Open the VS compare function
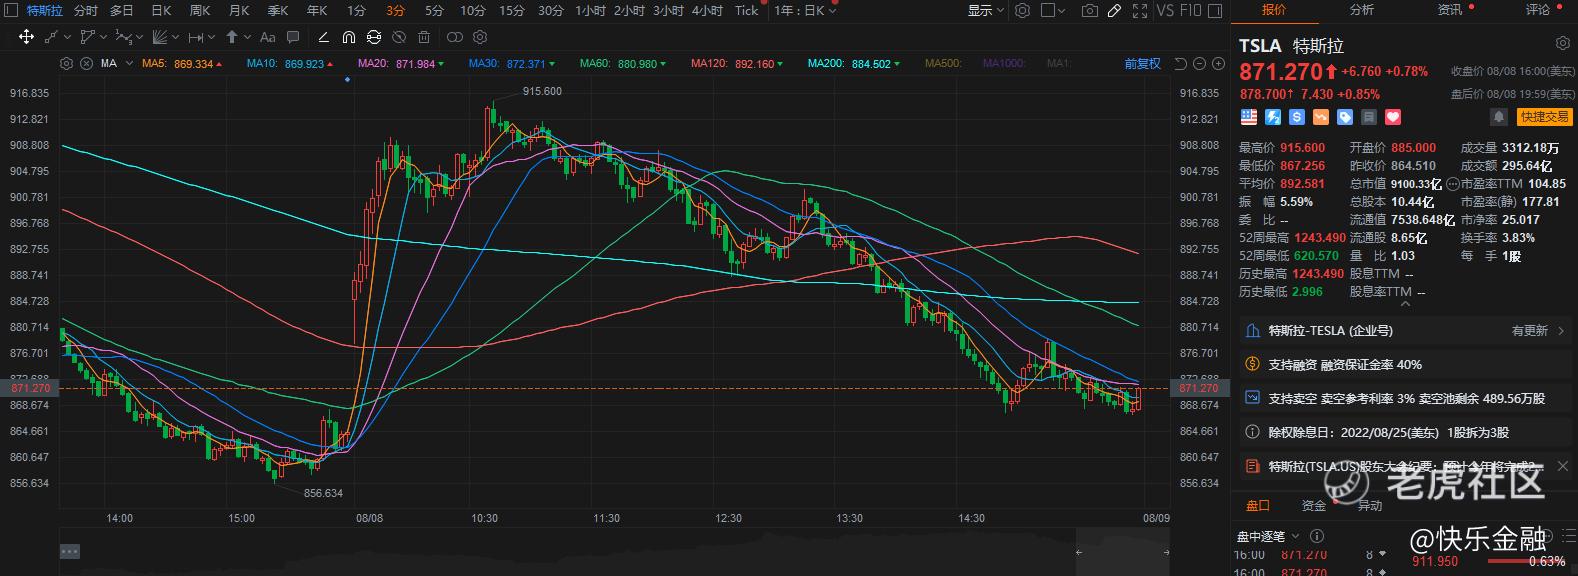This screenshot has height=576, width=1578. click(1164, 10)
